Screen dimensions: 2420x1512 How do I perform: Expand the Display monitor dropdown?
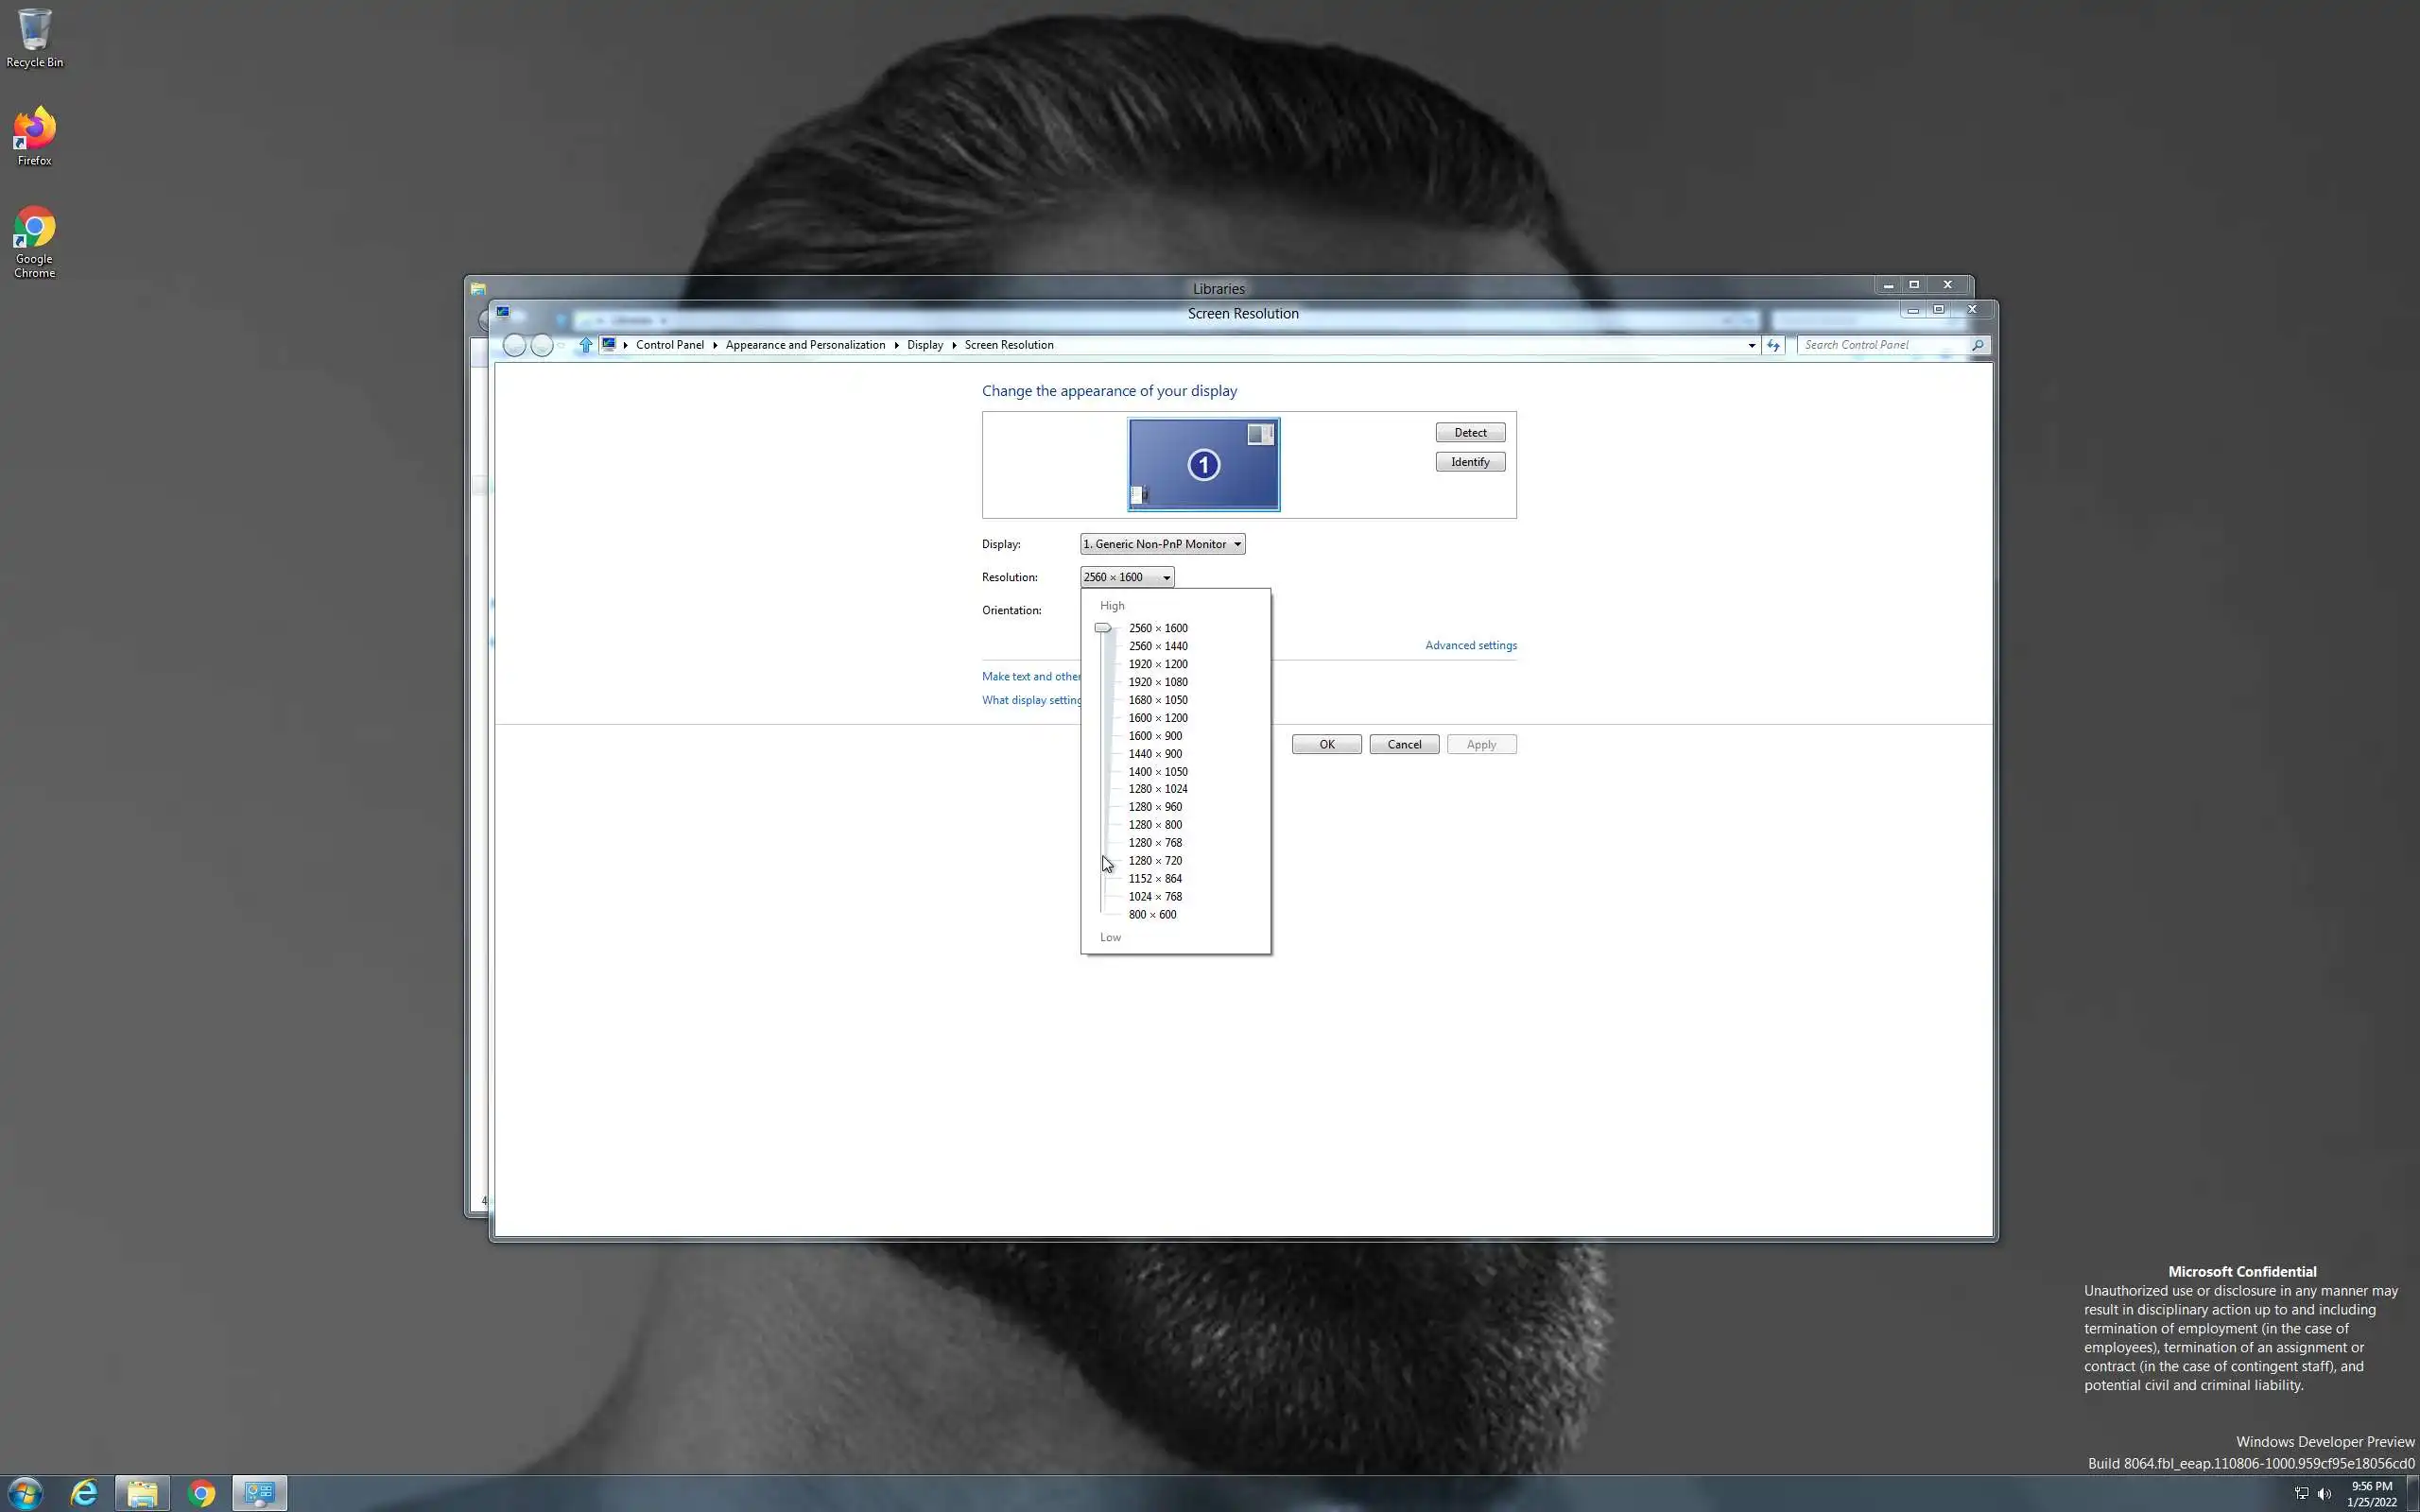click(1162, 544)
